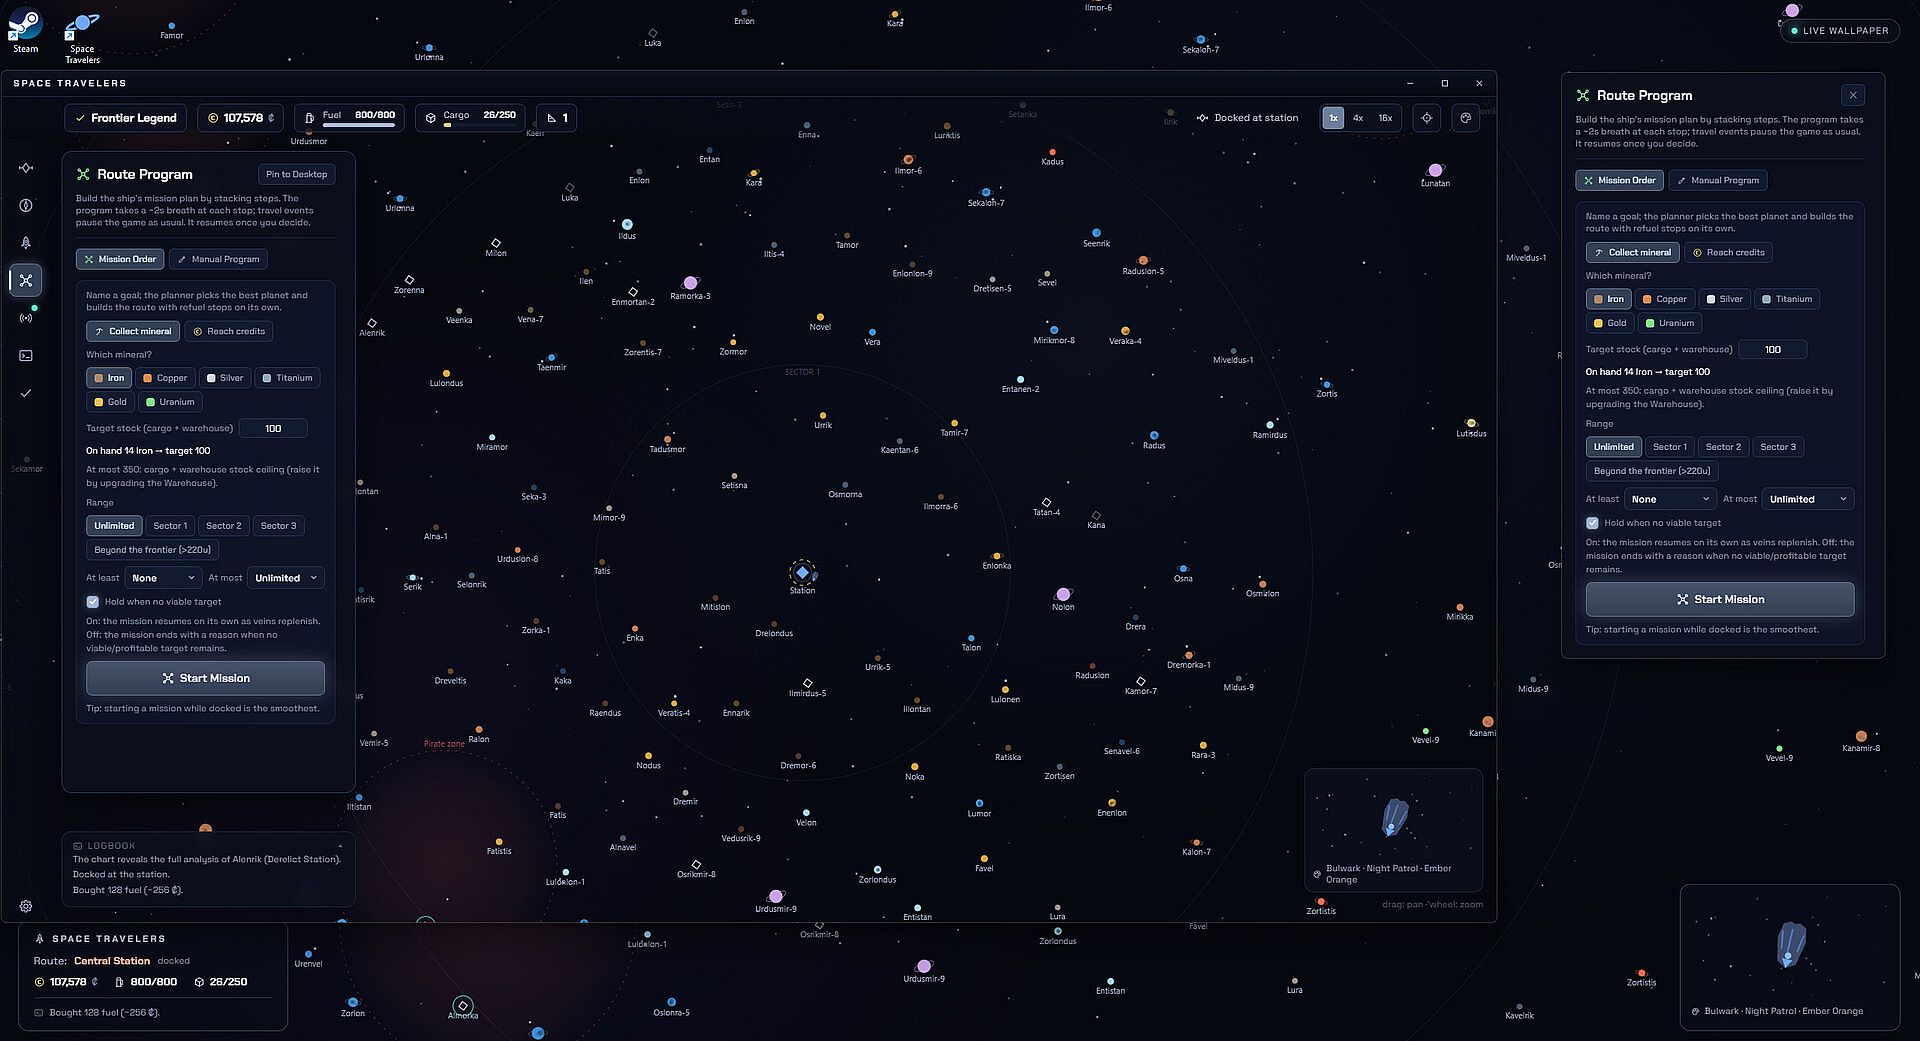Focus the Target stock field in pinned widget
The image size is (1920, 1041).
(x=1772, y=350)
